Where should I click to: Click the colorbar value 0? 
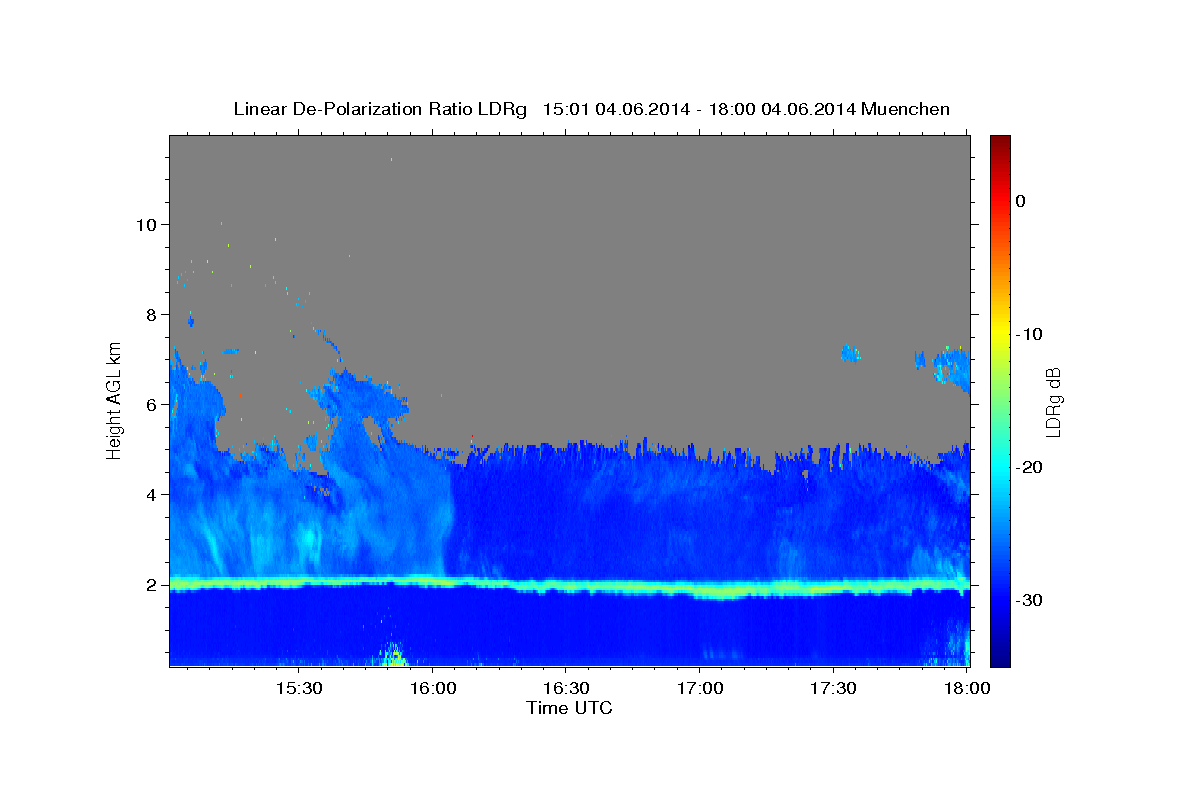coord(1021,201)
